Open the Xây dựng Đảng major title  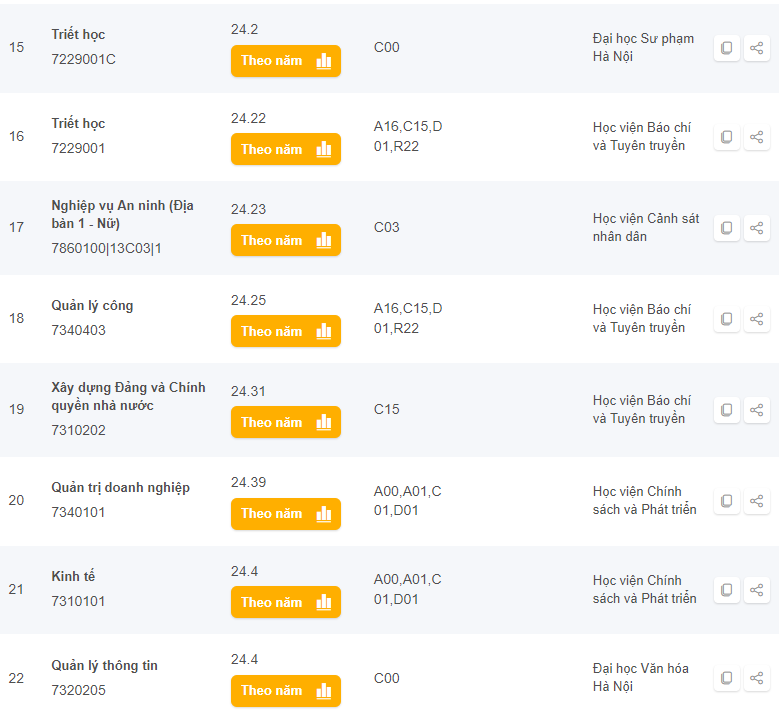[128, 396]
